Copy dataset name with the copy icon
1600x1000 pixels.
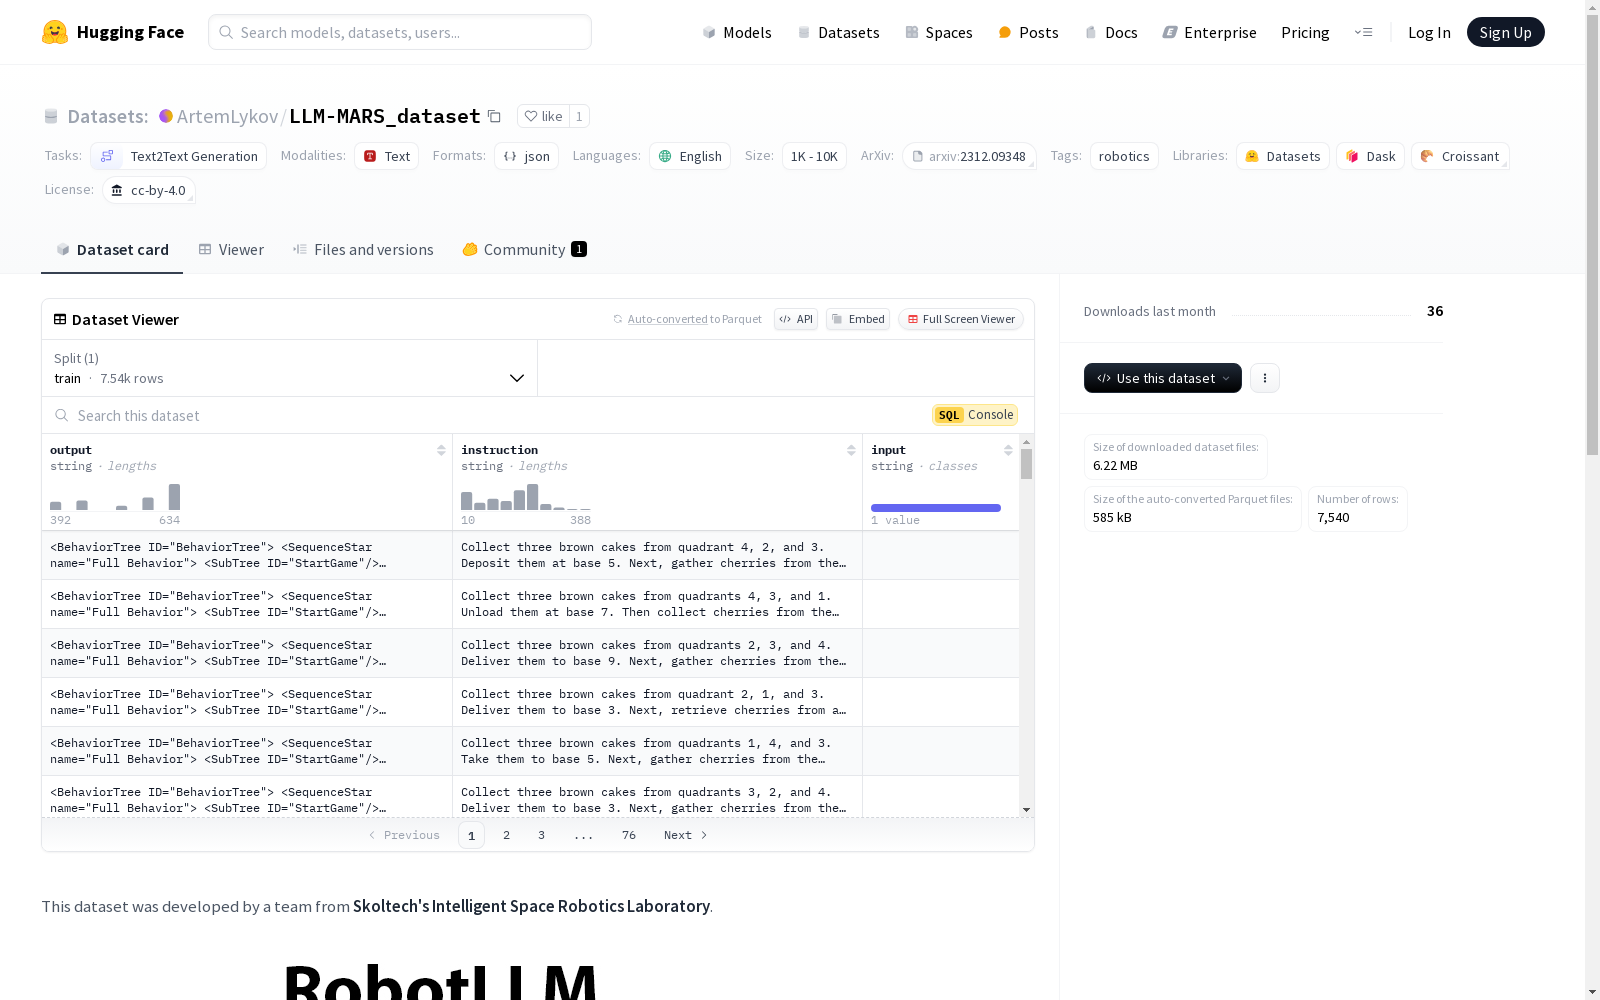pos(494,116)
